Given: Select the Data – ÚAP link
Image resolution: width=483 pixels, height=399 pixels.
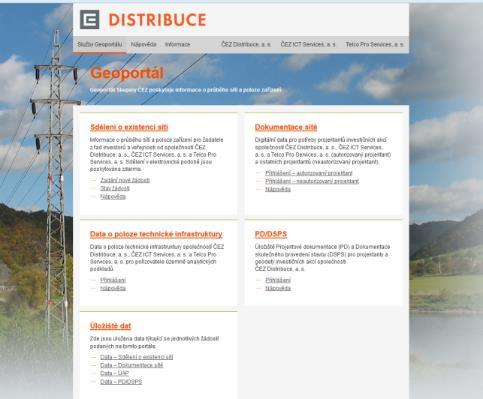Looking at the screenshot, I should (x=114, y=373).
